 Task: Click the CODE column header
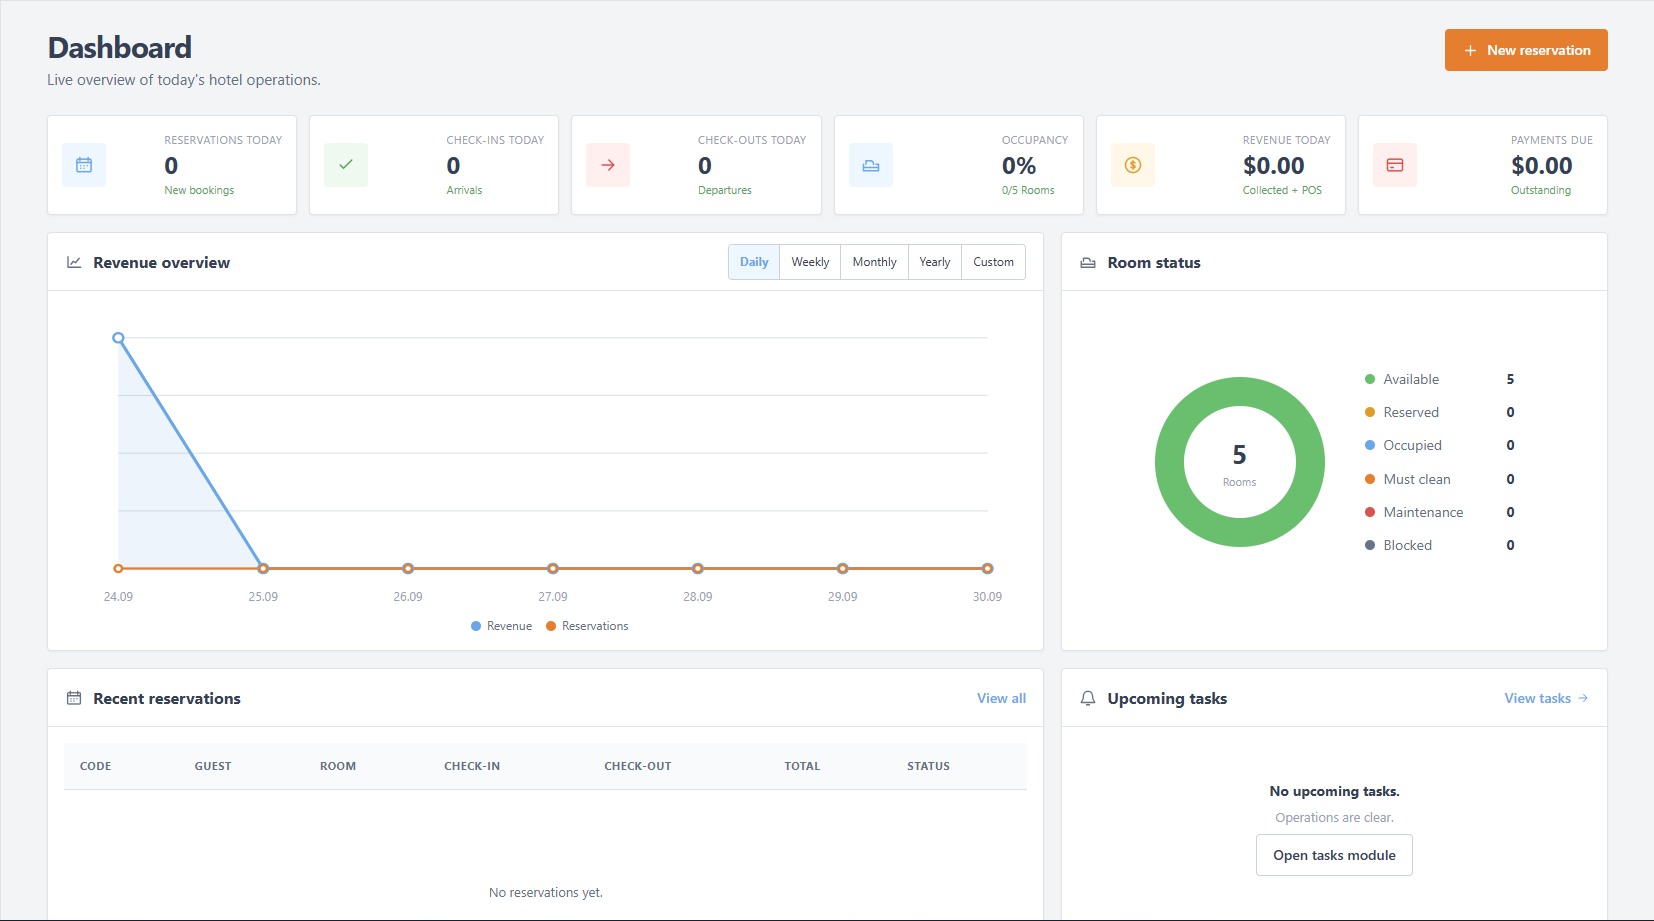(x=95, y=766)
